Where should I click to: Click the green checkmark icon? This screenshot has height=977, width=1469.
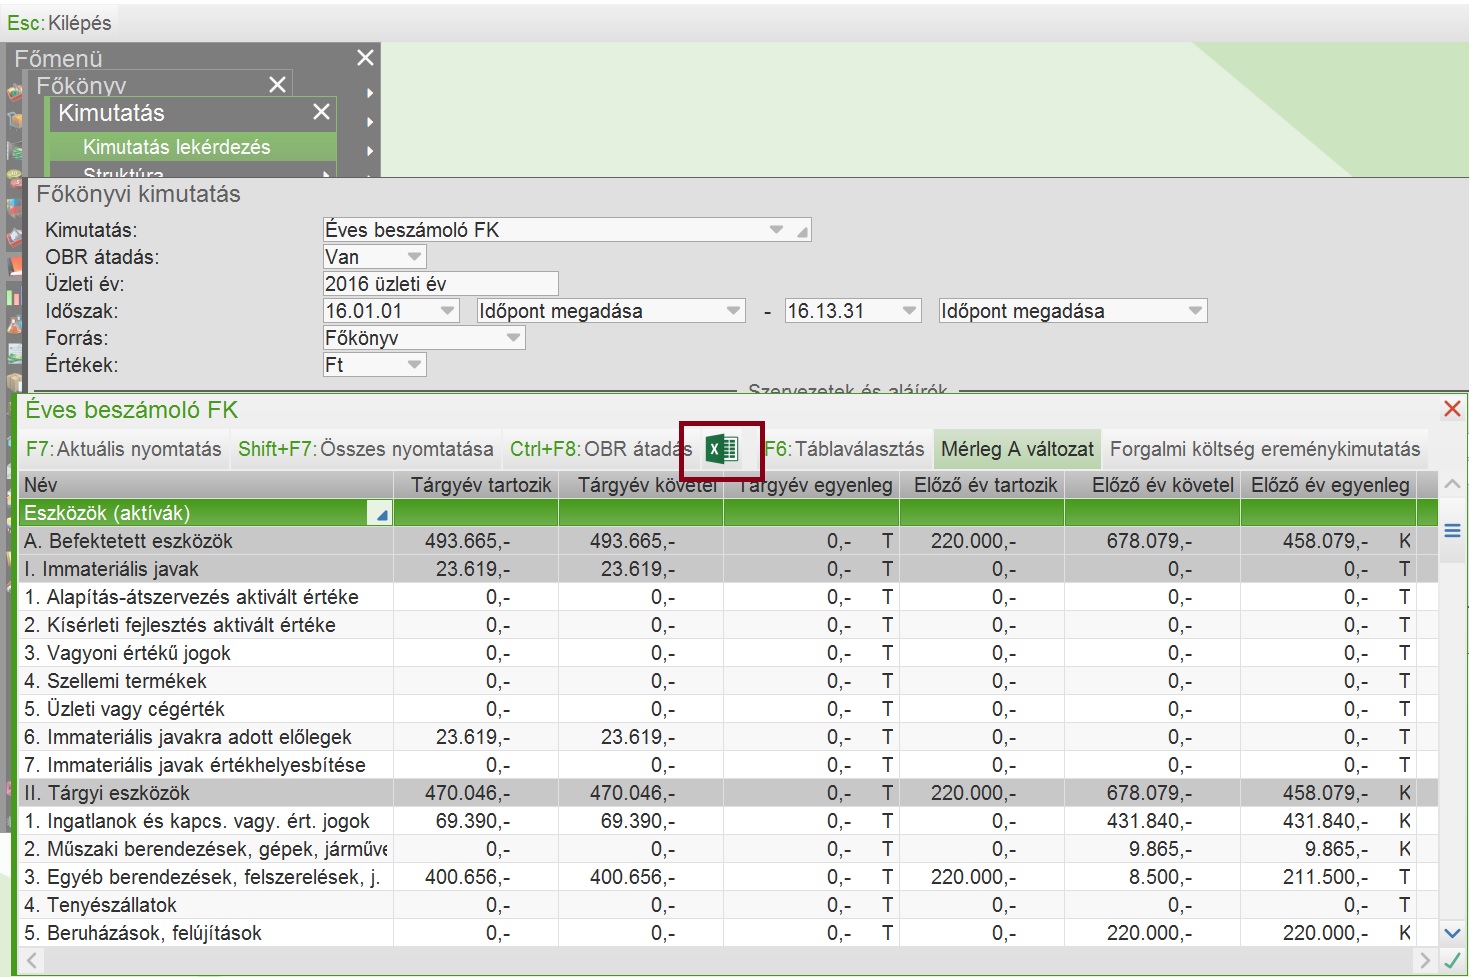click(x=1452, y=961)
